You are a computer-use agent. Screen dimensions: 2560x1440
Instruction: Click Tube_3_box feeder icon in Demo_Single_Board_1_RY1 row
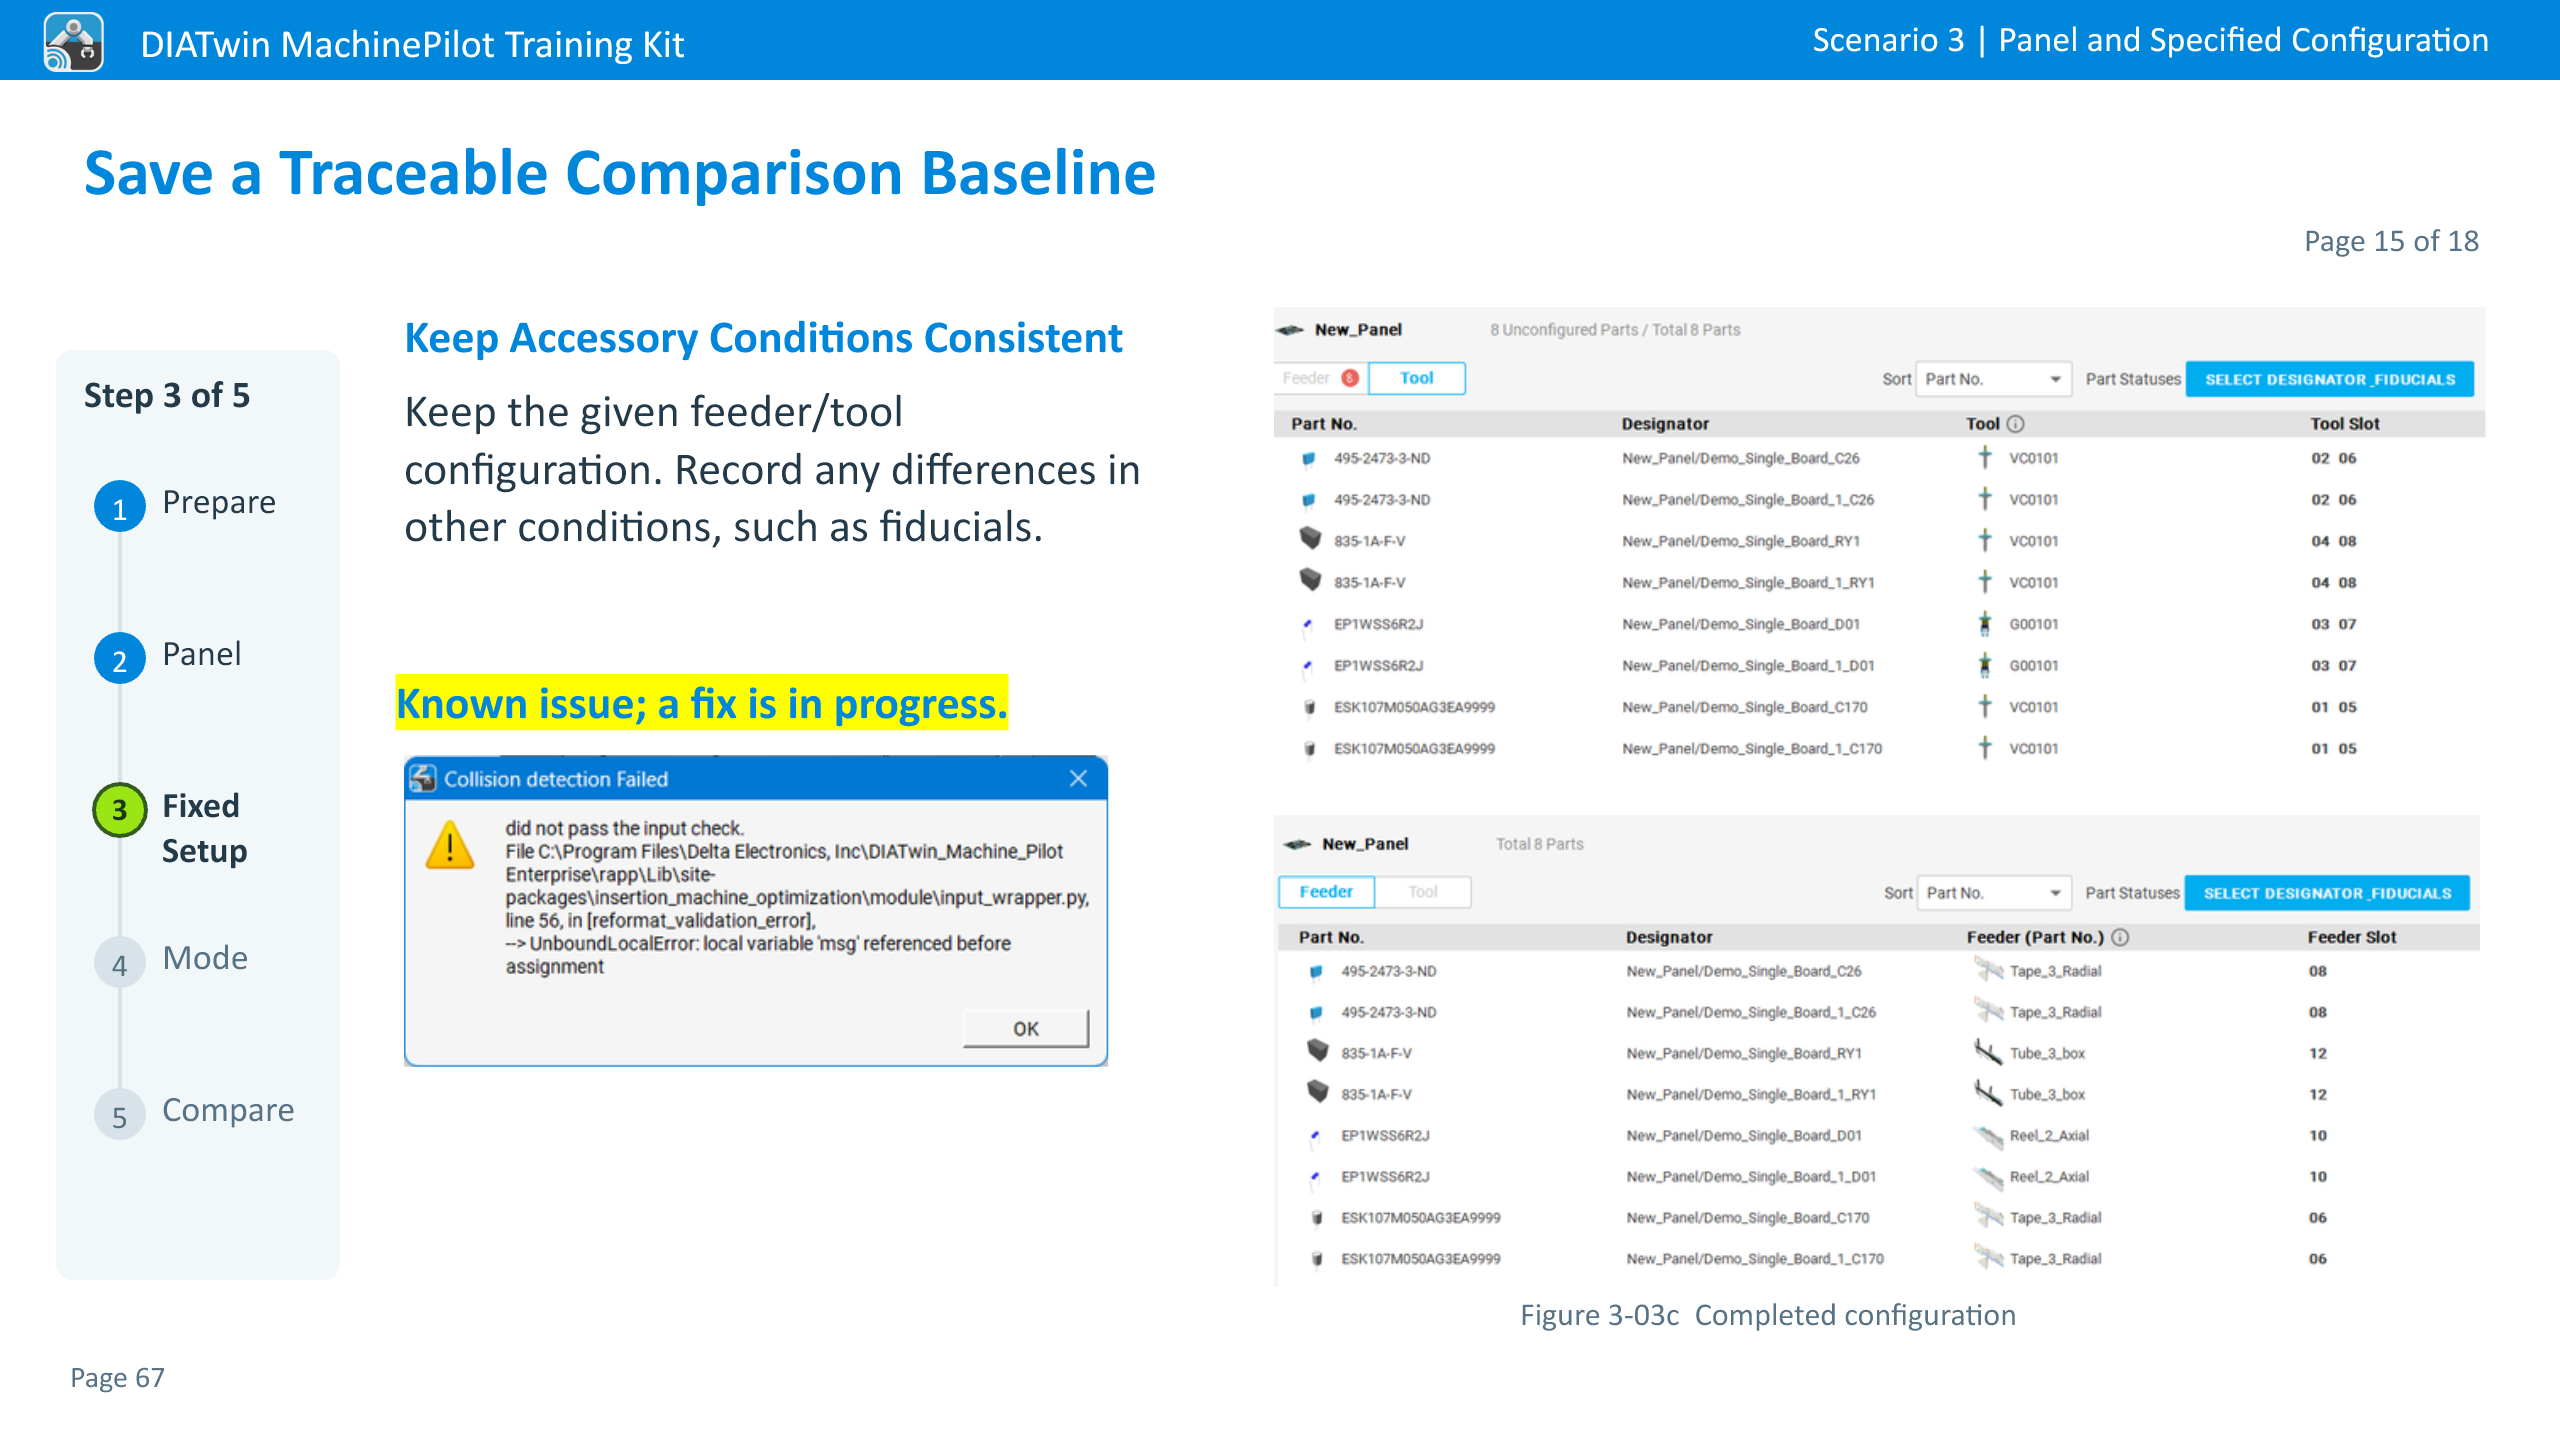[1988, 1092]
